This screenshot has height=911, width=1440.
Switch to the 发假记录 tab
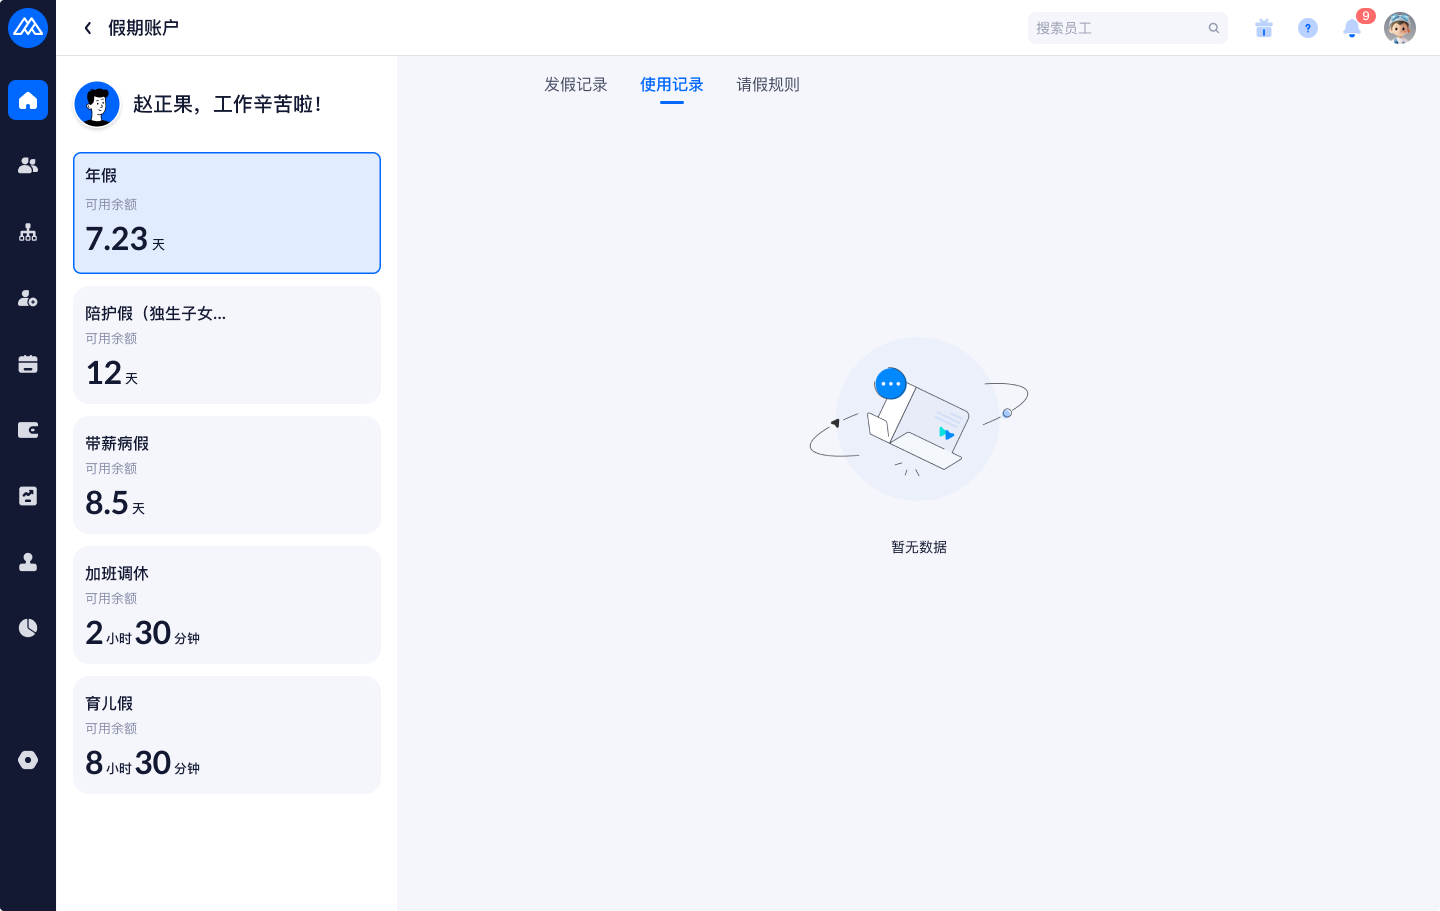click(x=576, y=85)
